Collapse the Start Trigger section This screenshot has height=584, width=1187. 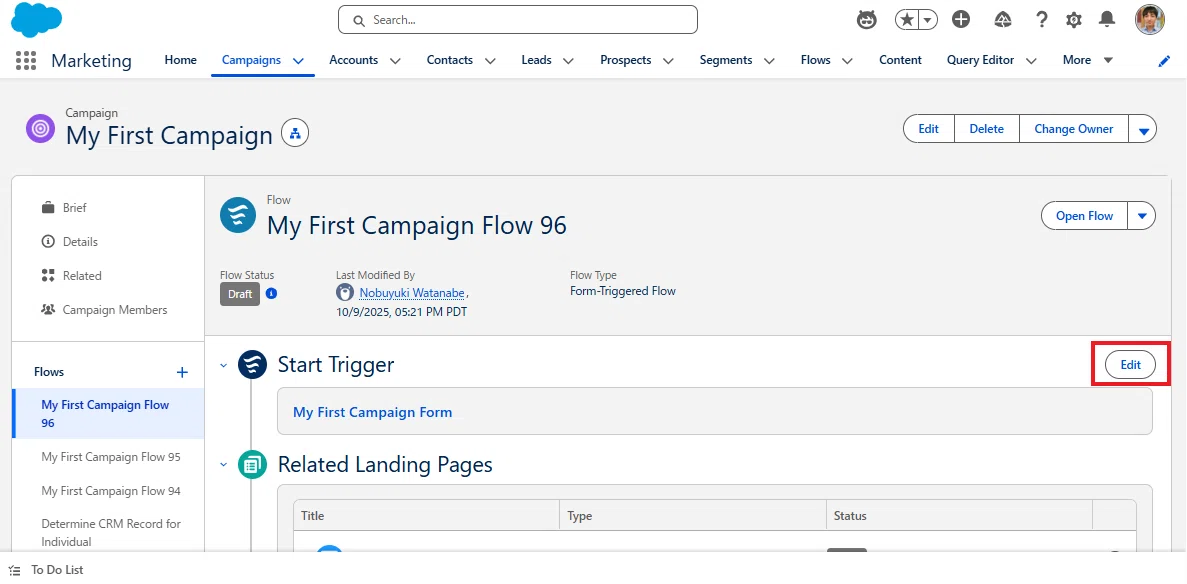click(223, 365)
